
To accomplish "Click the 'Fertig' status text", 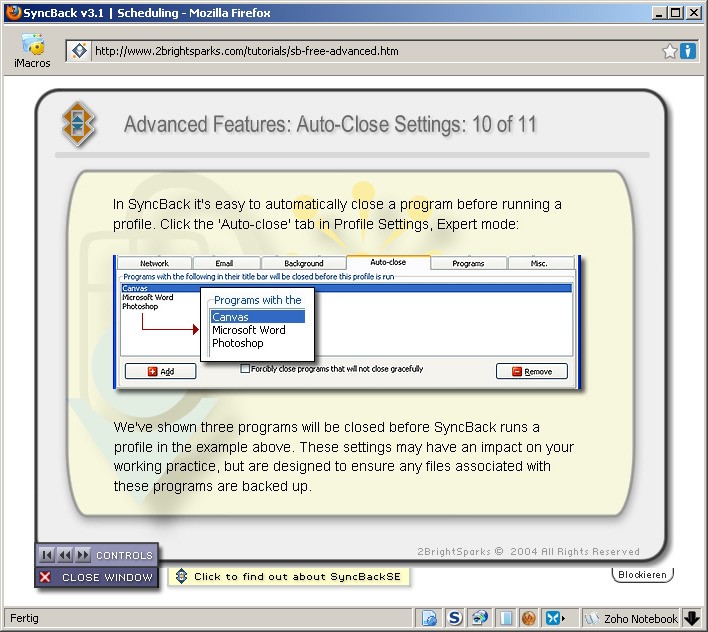I will tap(24, 618).
